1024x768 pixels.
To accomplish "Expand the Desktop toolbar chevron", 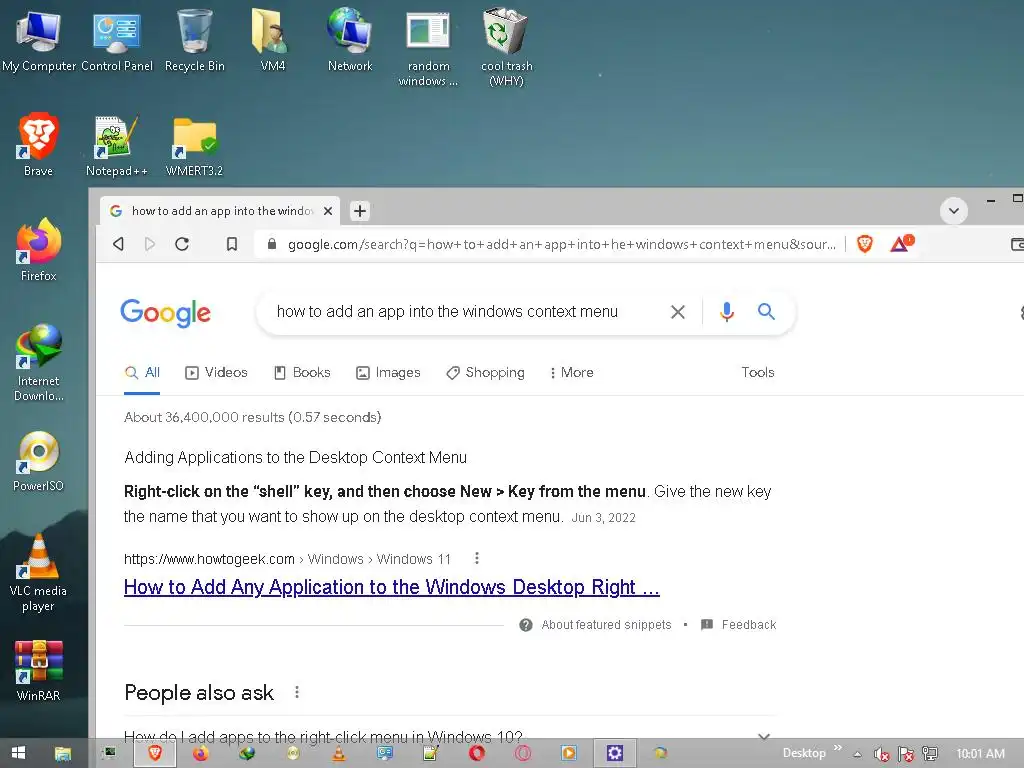I will (838, 748).
